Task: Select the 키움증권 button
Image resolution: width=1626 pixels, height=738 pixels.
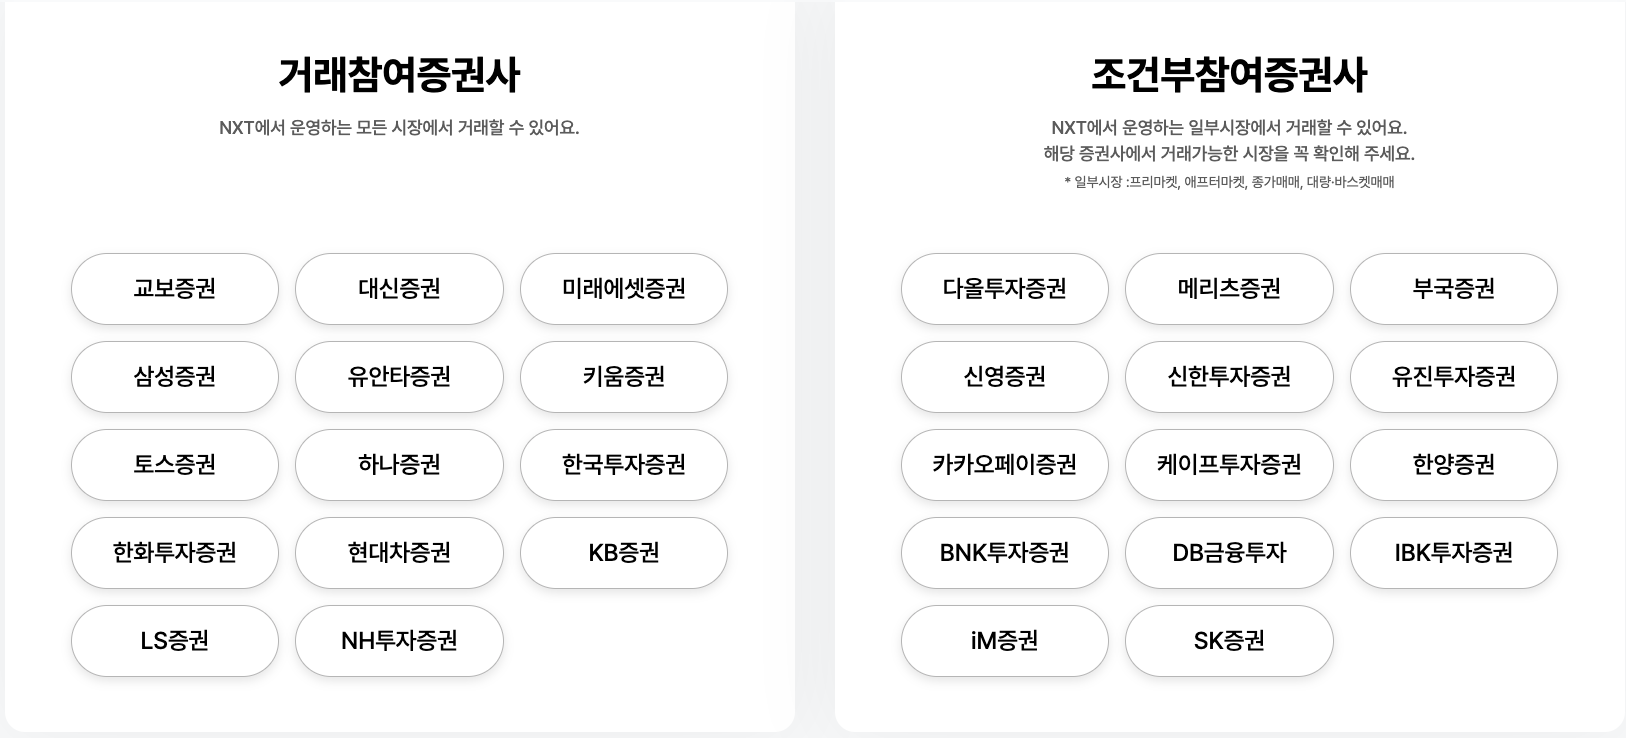Action: [x=623, y=377]
